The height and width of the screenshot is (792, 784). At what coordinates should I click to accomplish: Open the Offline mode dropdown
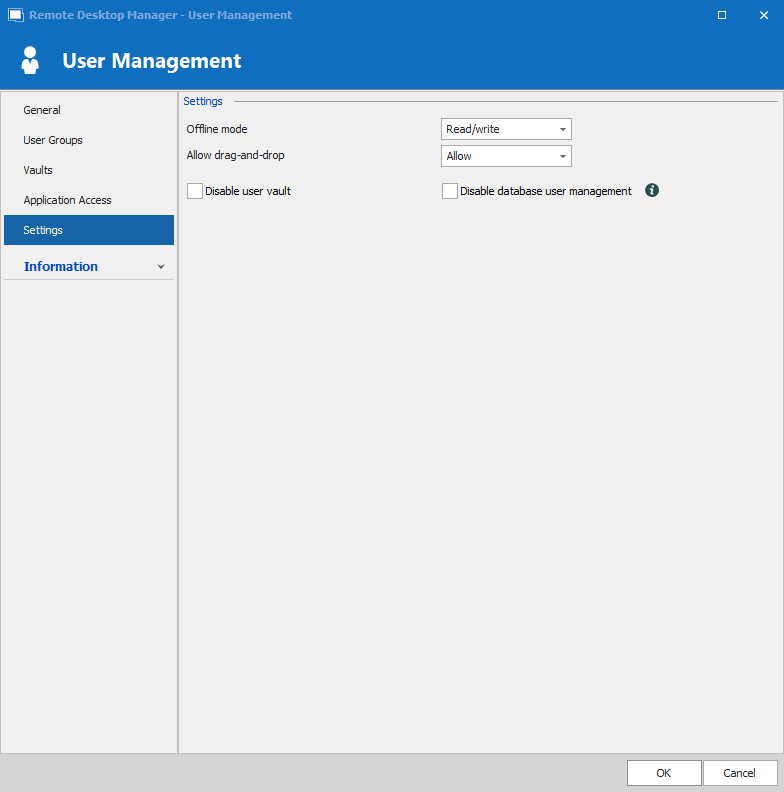click(506, 129)
